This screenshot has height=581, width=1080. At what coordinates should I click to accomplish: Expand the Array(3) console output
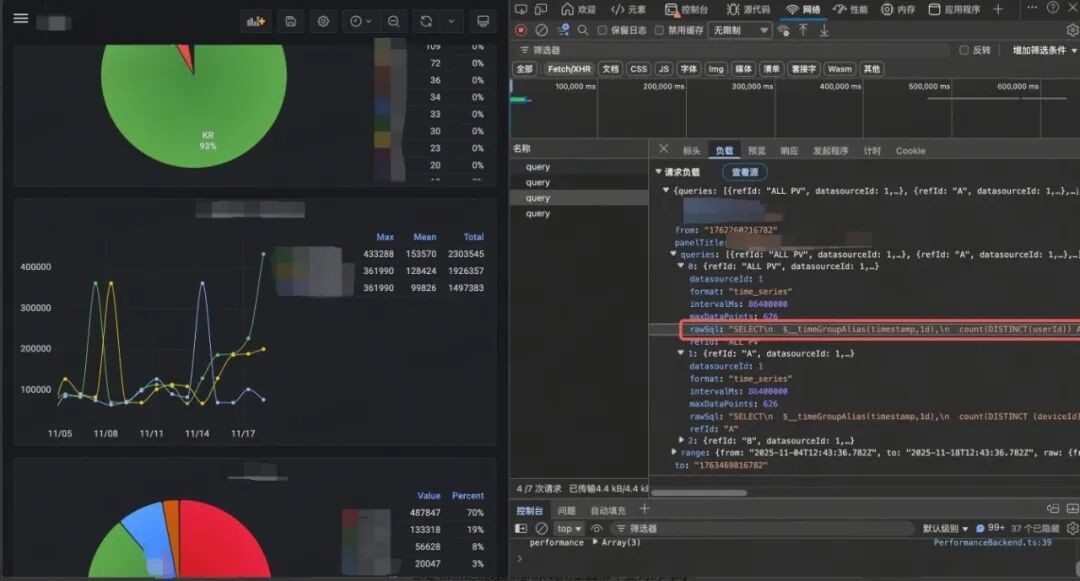595,542
